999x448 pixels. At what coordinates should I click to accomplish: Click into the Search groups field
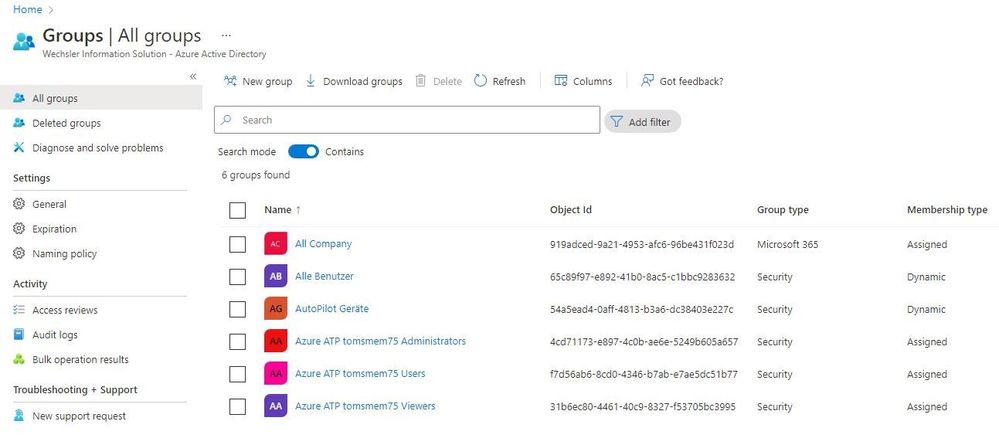(407, 120)
